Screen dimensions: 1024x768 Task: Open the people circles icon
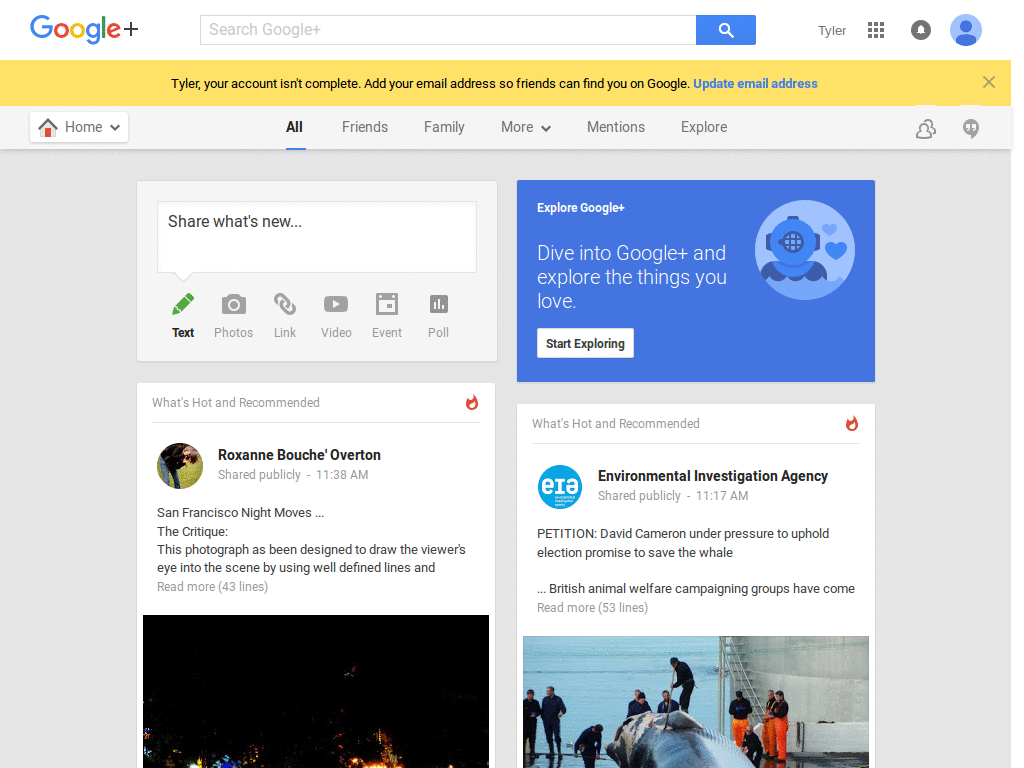925,129
